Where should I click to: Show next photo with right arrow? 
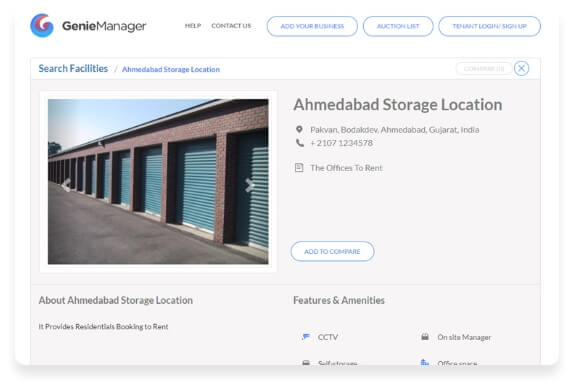[250, 185]
